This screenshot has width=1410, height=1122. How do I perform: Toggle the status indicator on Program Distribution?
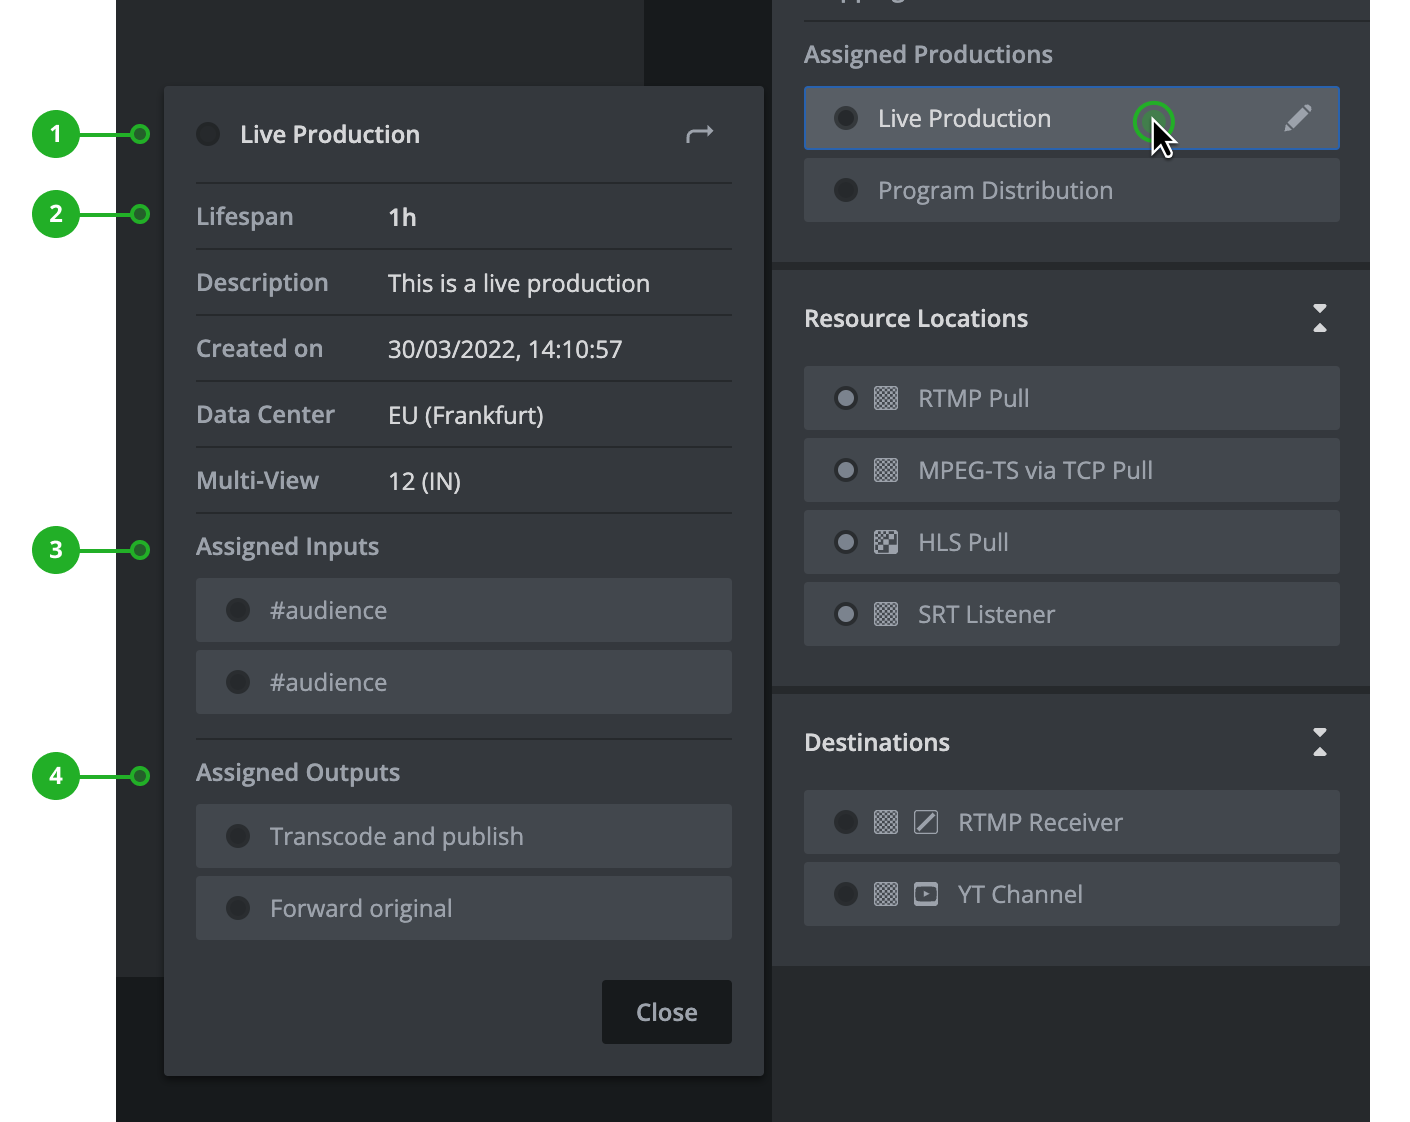pos(846,191)
